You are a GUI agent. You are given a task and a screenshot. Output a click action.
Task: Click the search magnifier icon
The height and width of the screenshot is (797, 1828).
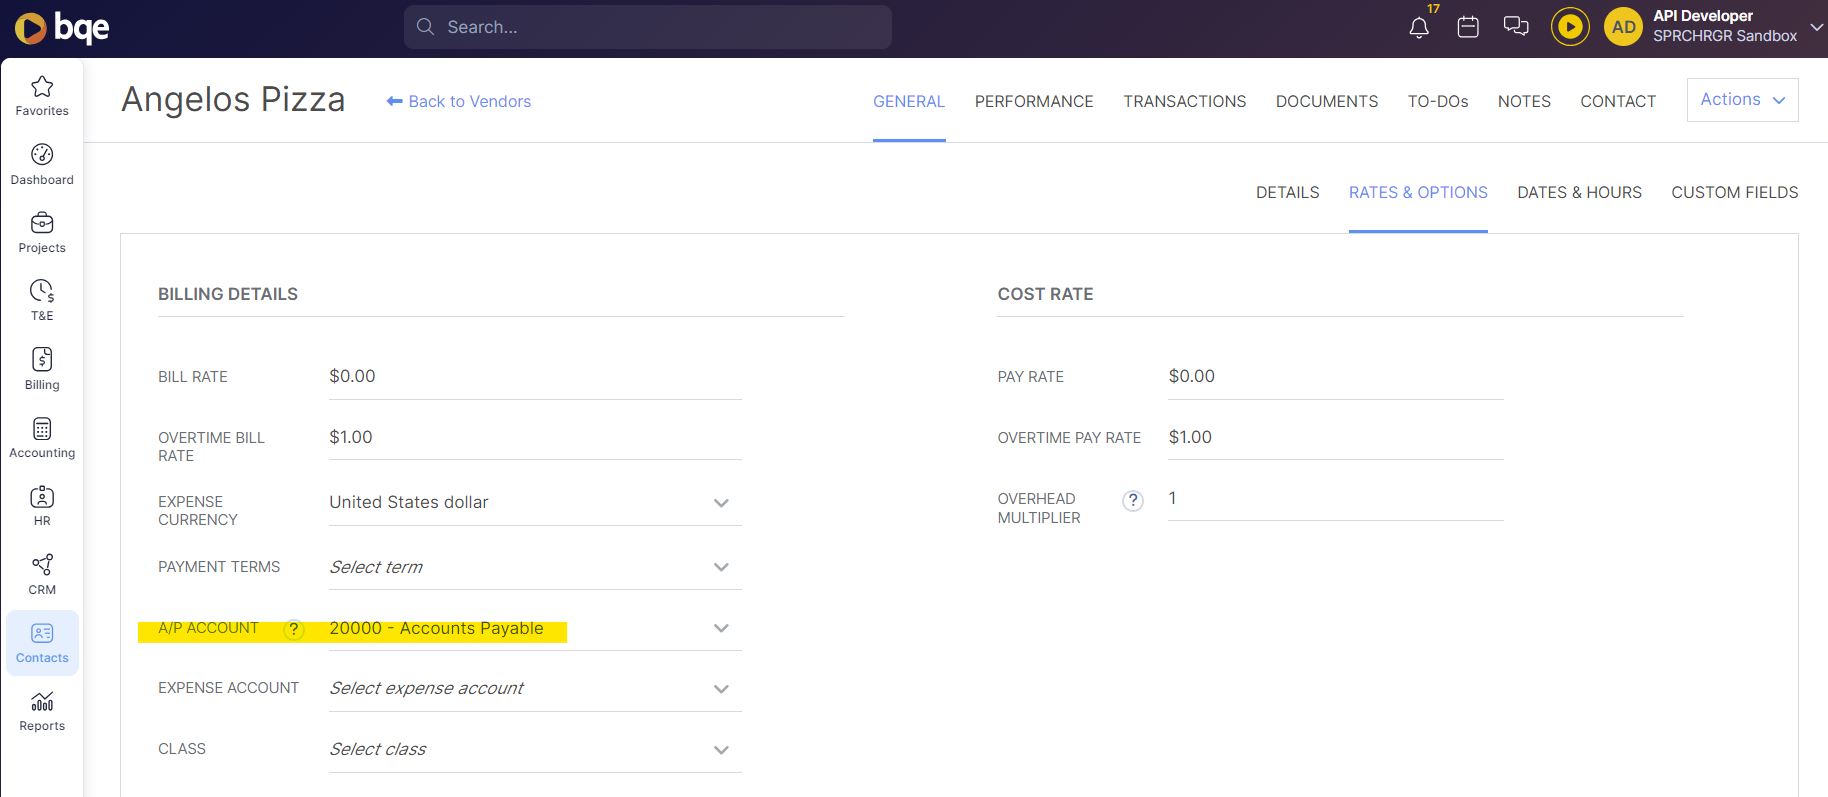point(425,27)
